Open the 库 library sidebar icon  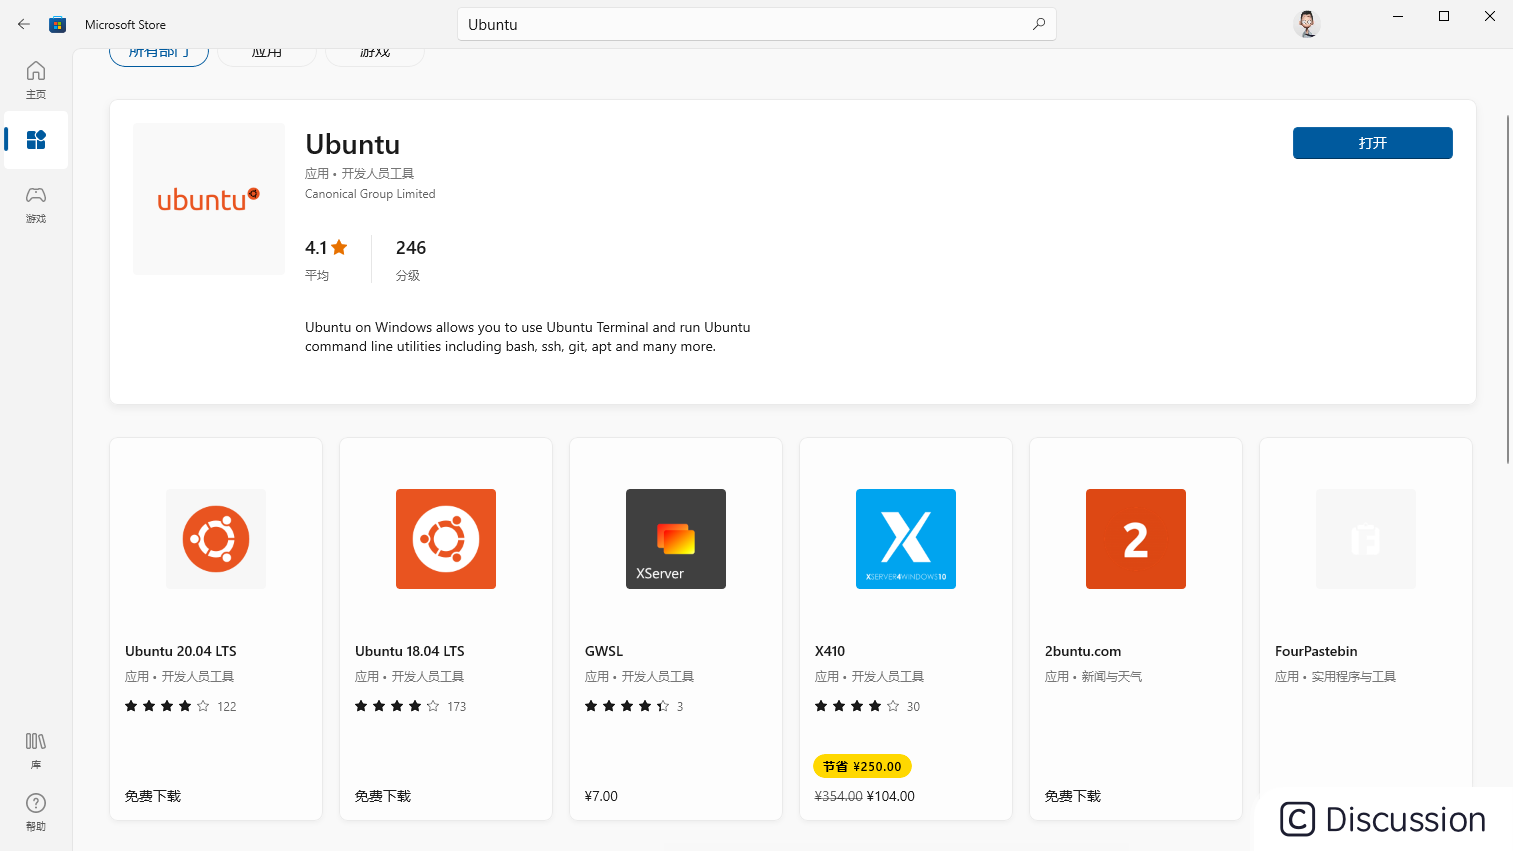[x=36, y=750]
